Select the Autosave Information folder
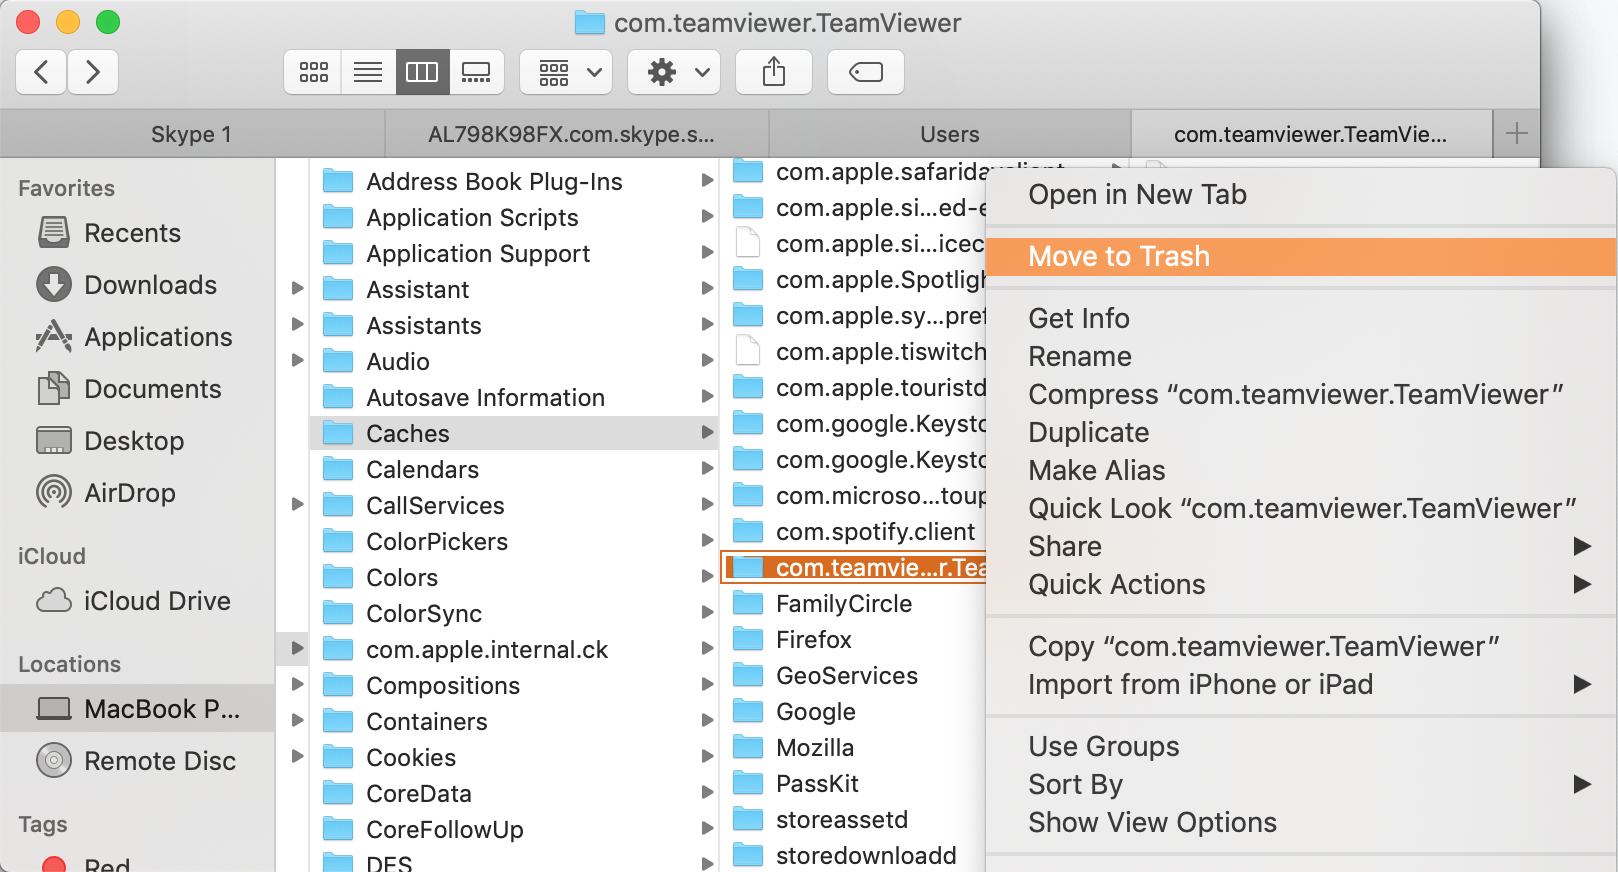This screenshot has width=1618, height=872. 514,398
